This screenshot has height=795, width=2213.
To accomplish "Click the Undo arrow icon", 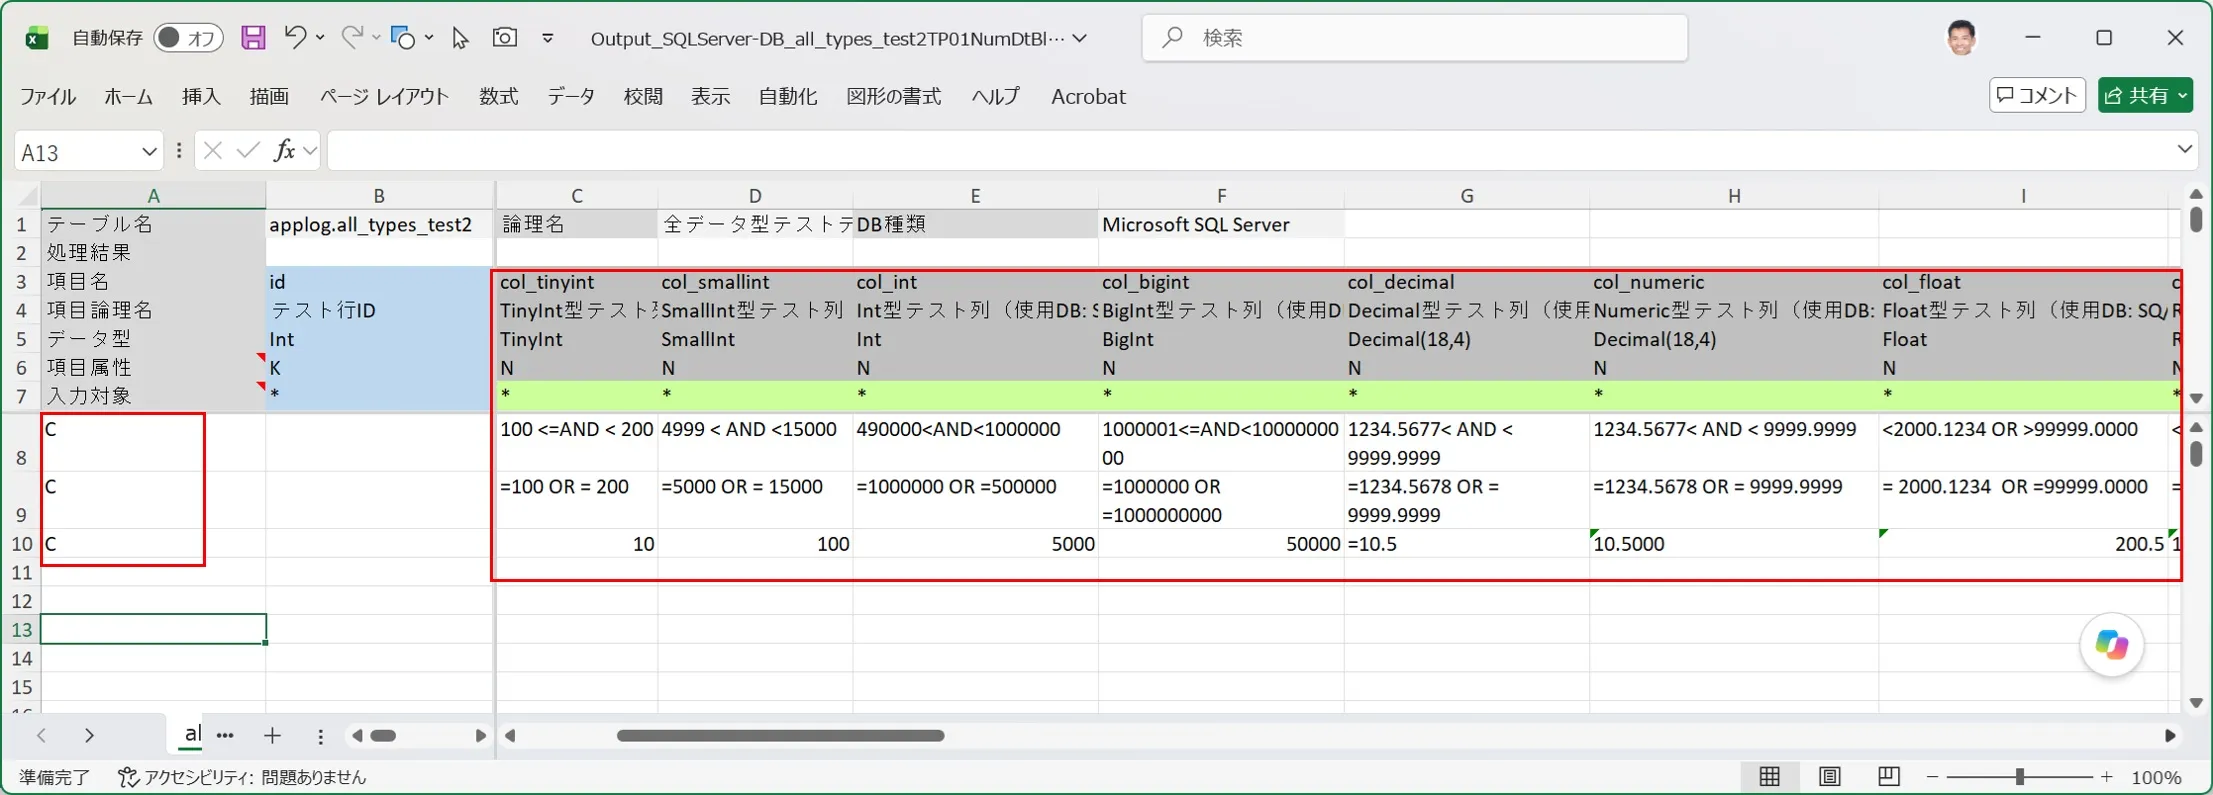I will [294, 37].
